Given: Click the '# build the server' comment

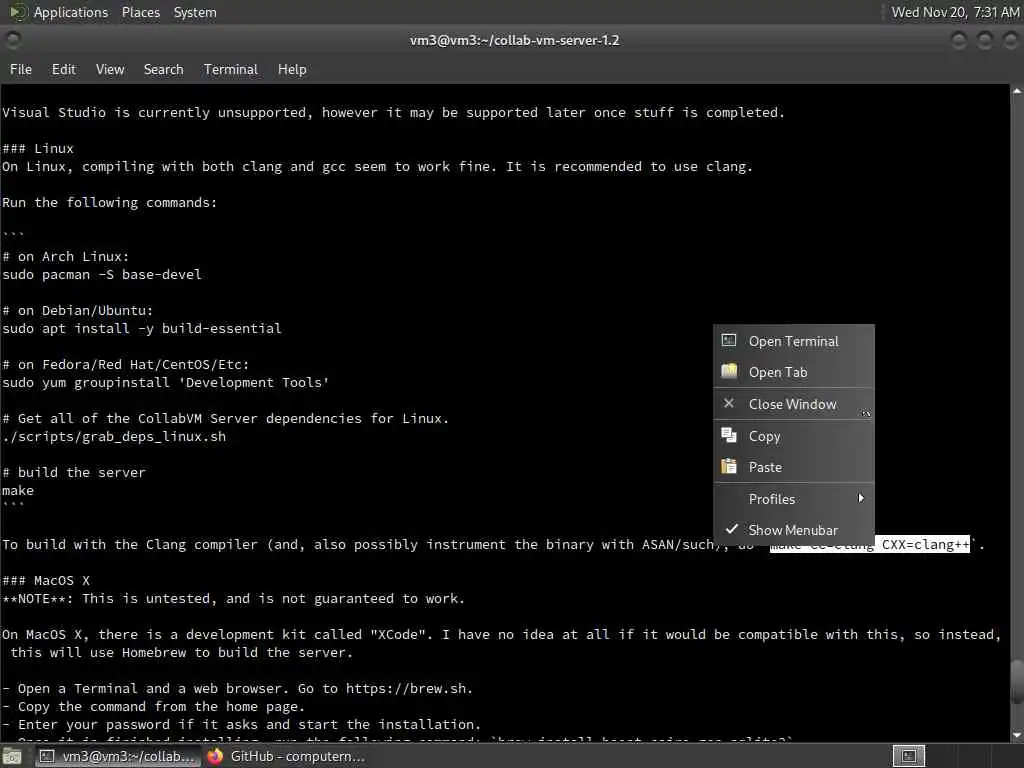Looking at the screenshot, I should (x=74, y=472).
